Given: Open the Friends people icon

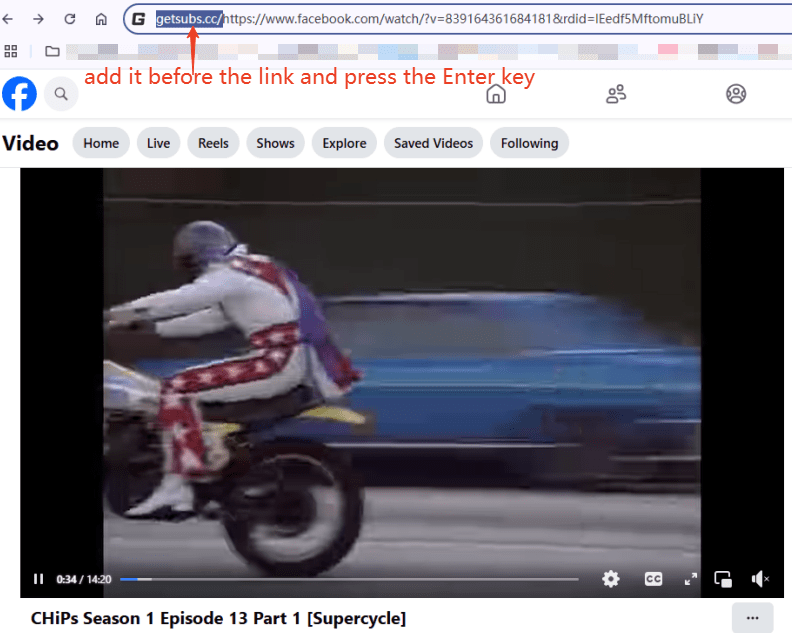Looking at the screenshot, I should pyautogui.click(x=616, y=94).
